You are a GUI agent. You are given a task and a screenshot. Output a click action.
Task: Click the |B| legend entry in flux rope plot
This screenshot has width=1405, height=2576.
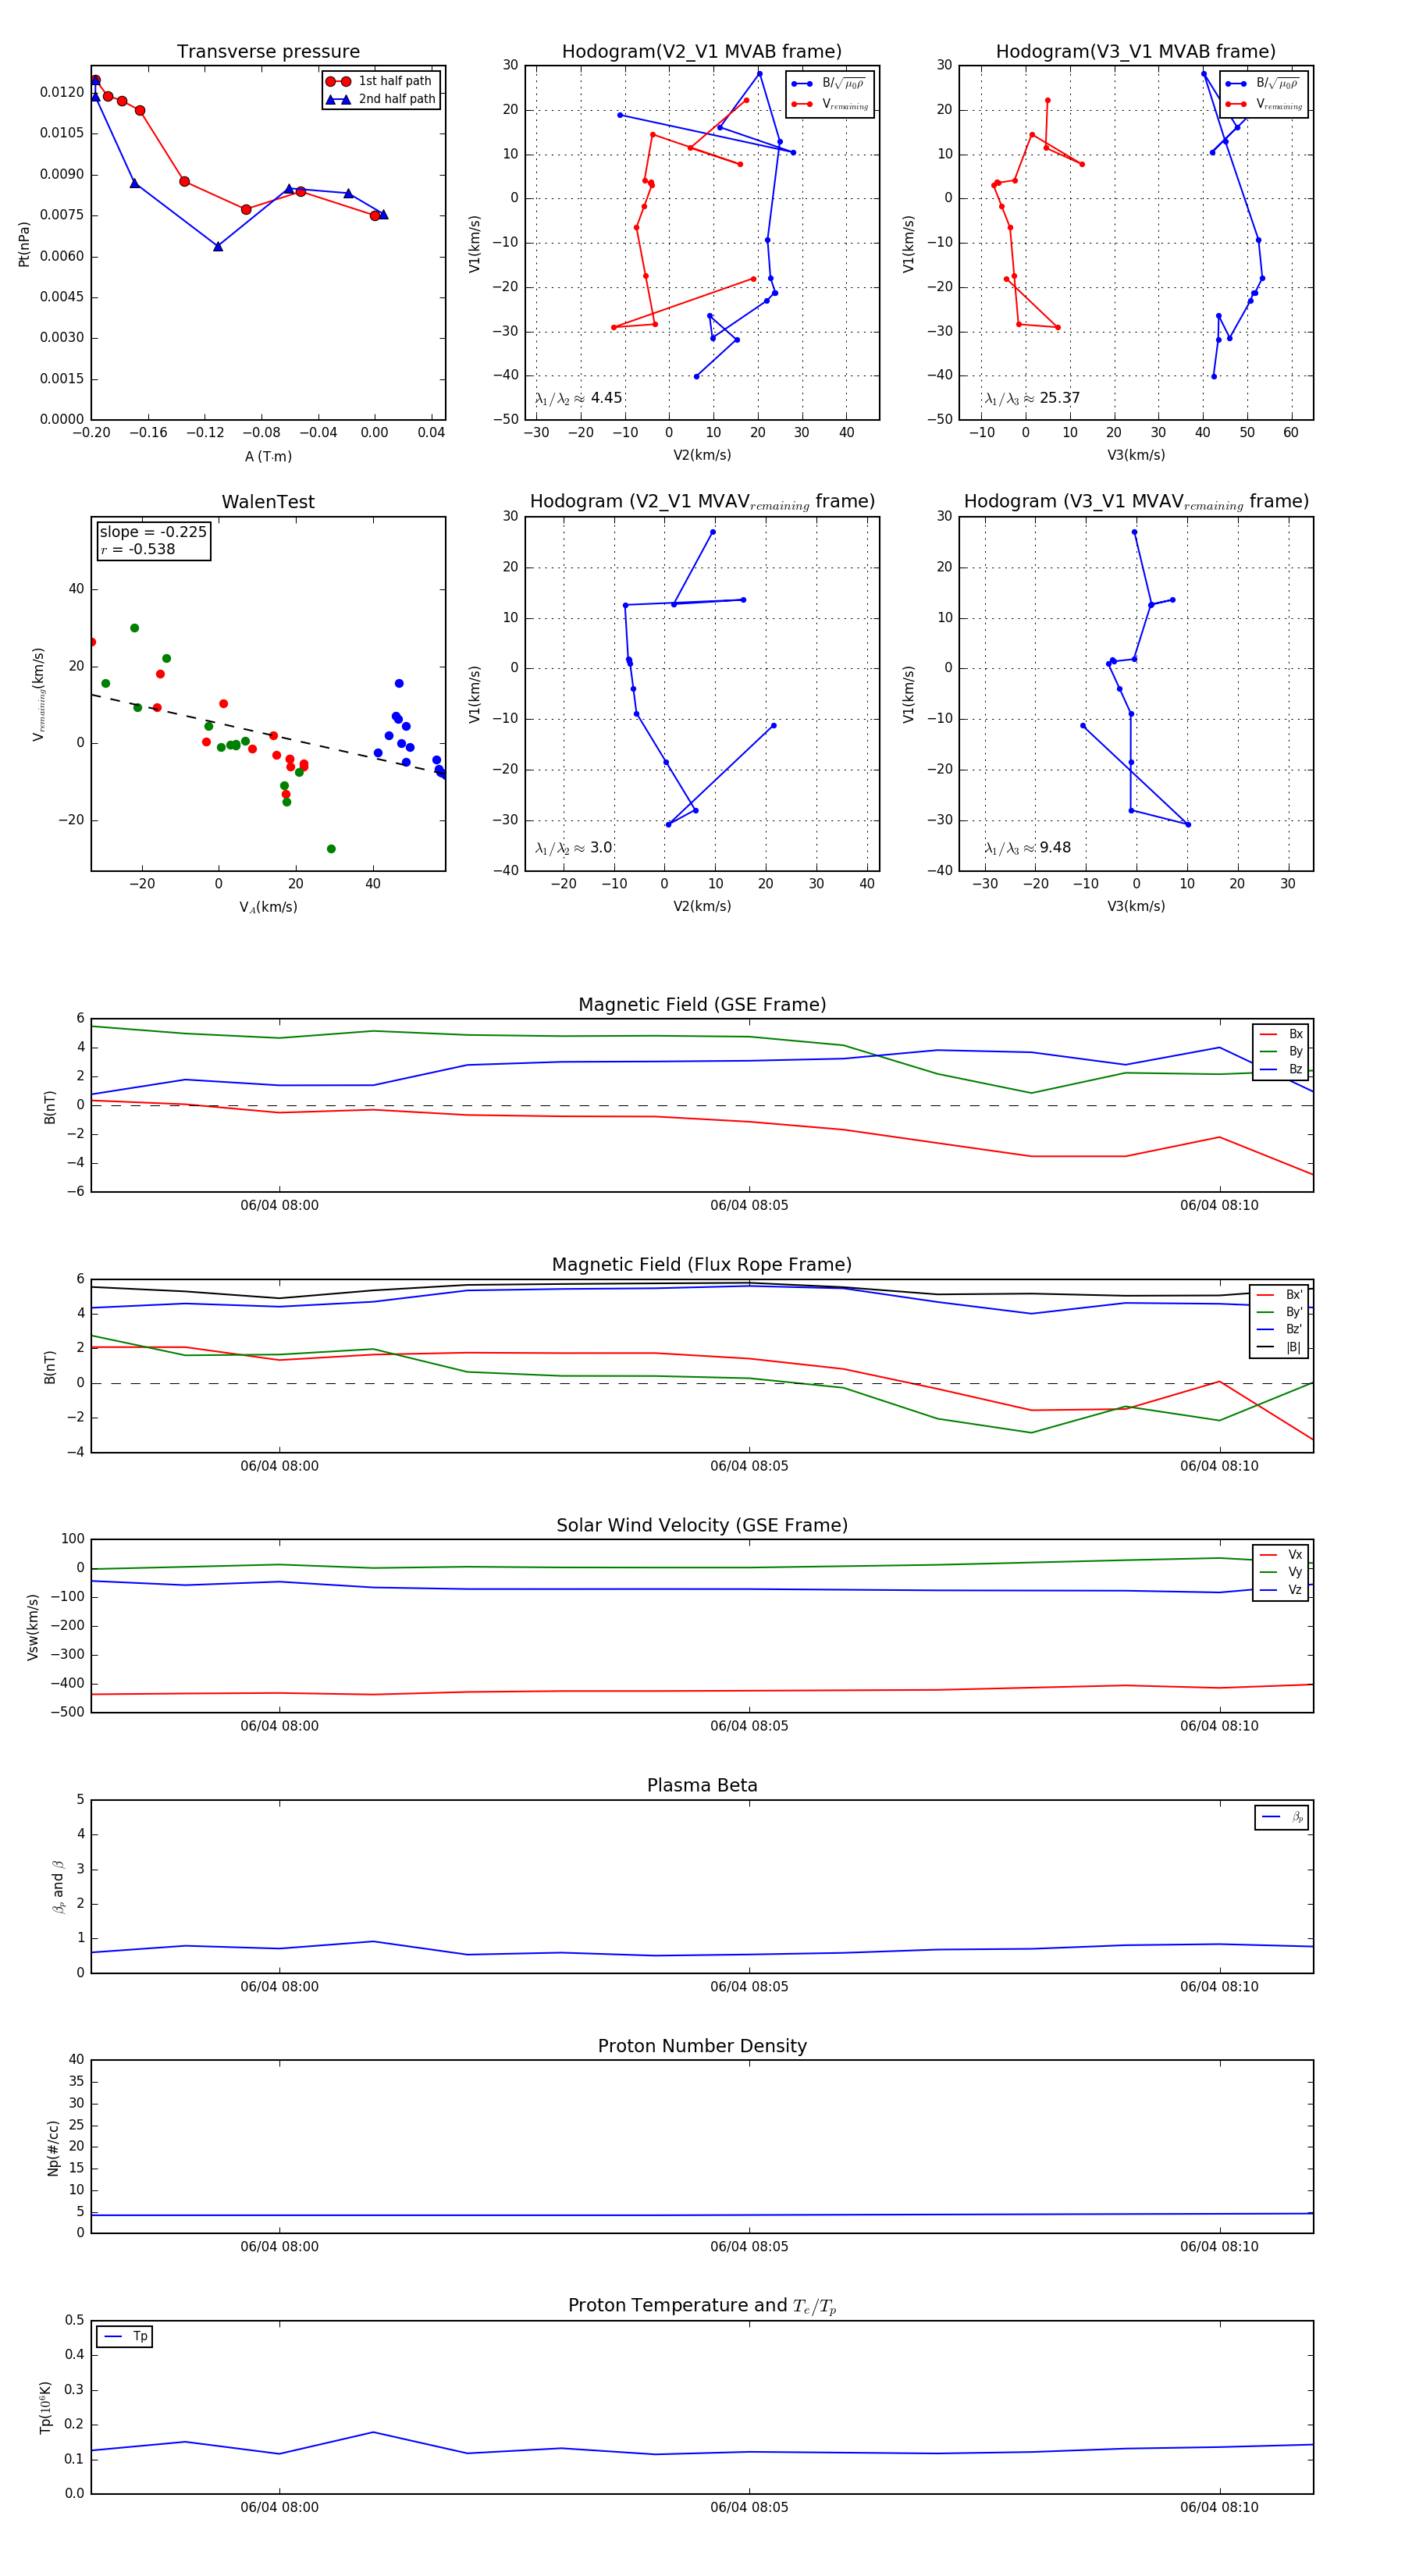point(1280,1347)
